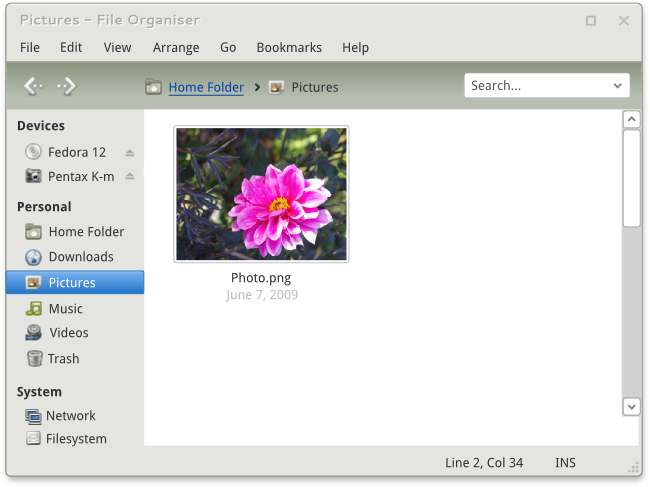Select Pictures in the sidebar
The height and width of the screenshot is (487, 650).
pyautogui.click(x=75, y=283)
